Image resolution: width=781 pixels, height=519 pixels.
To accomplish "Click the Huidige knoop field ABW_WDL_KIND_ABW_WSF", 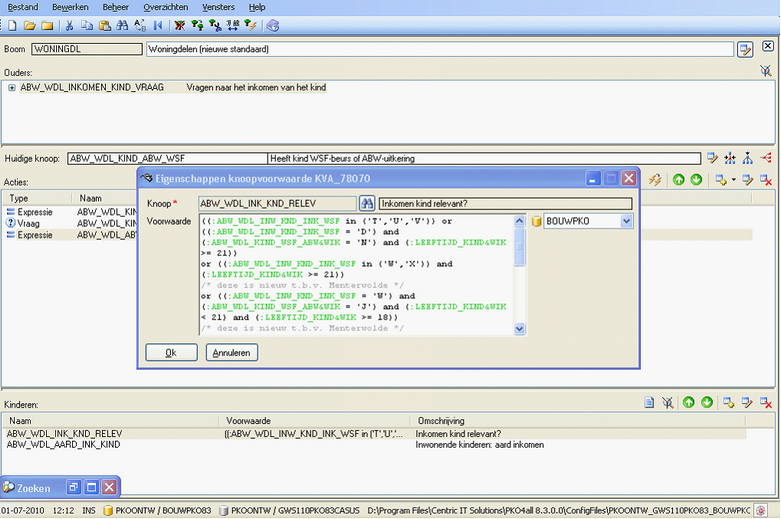I will [x=167, y=158].
